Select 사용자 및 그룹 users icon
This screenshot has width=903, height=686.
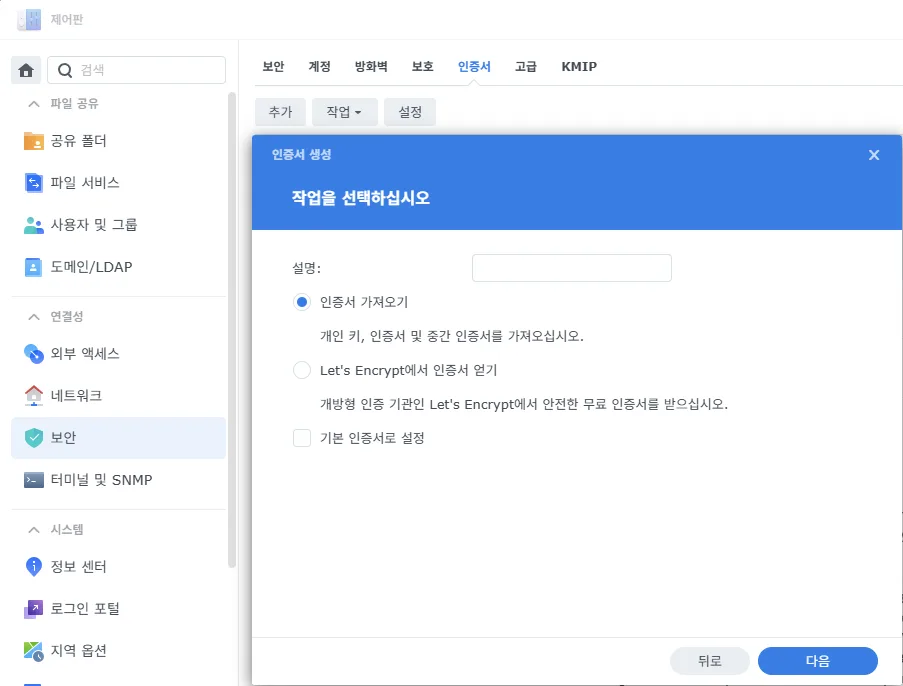34,225
